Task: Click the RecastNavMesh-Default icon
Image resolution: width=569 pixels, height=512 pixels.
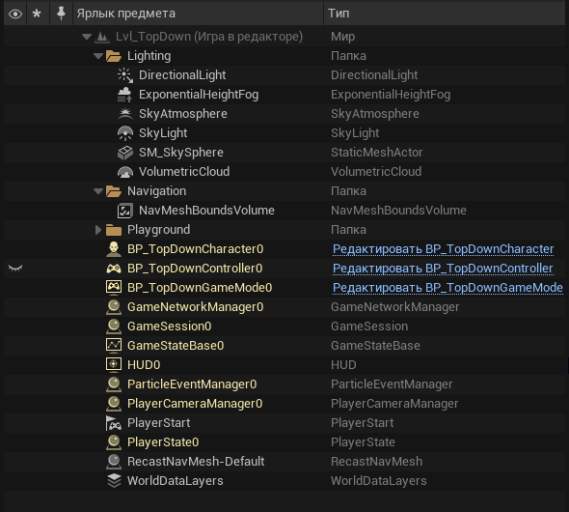Action: [x=114, y=462]
